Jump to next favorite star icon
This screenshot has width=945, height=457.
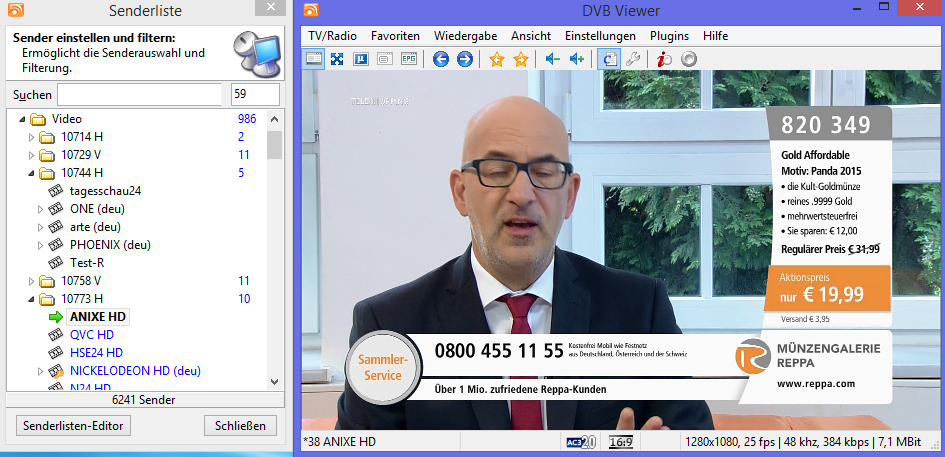(x=520, y=59)
